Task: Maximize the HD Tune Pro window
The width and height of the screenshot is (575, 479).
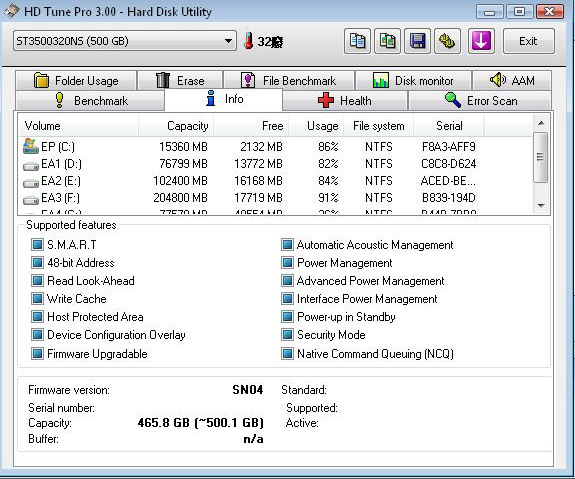Action: pyautogui.click(x=519, y=12)
